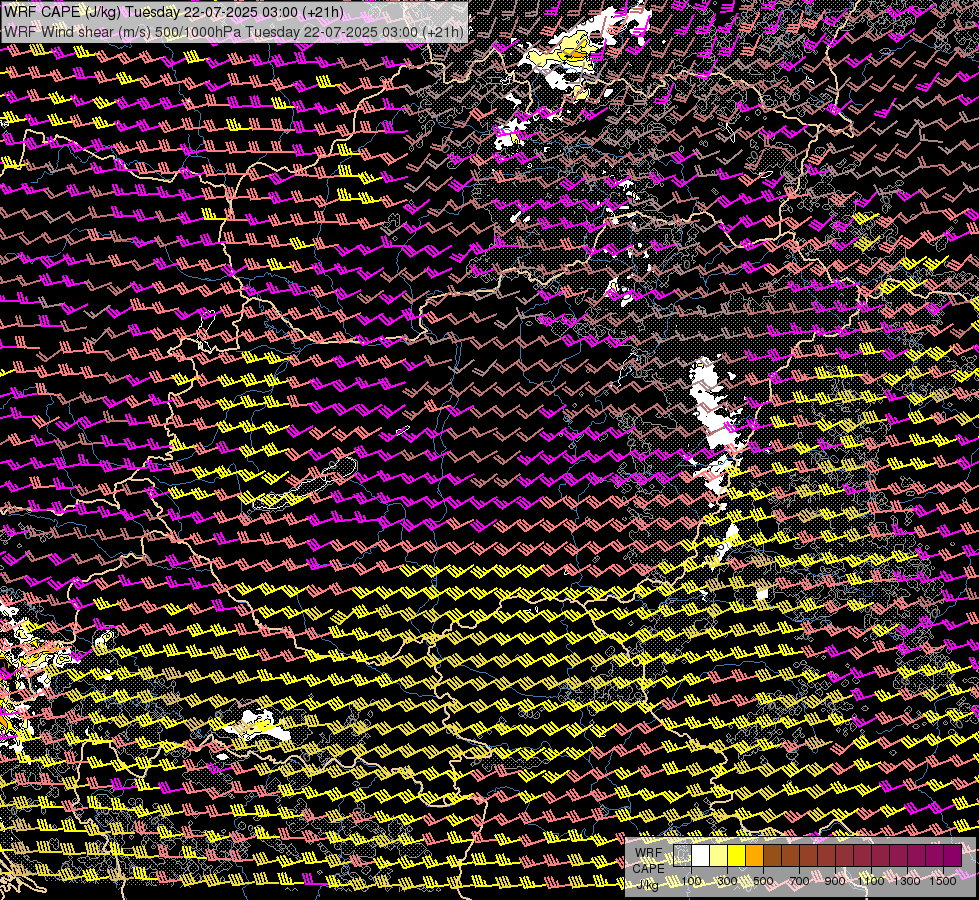Viewport: 979px width, 900px height.
Task: Click the rightmost purple legend swatch above 1500
Action: [953, 855]
